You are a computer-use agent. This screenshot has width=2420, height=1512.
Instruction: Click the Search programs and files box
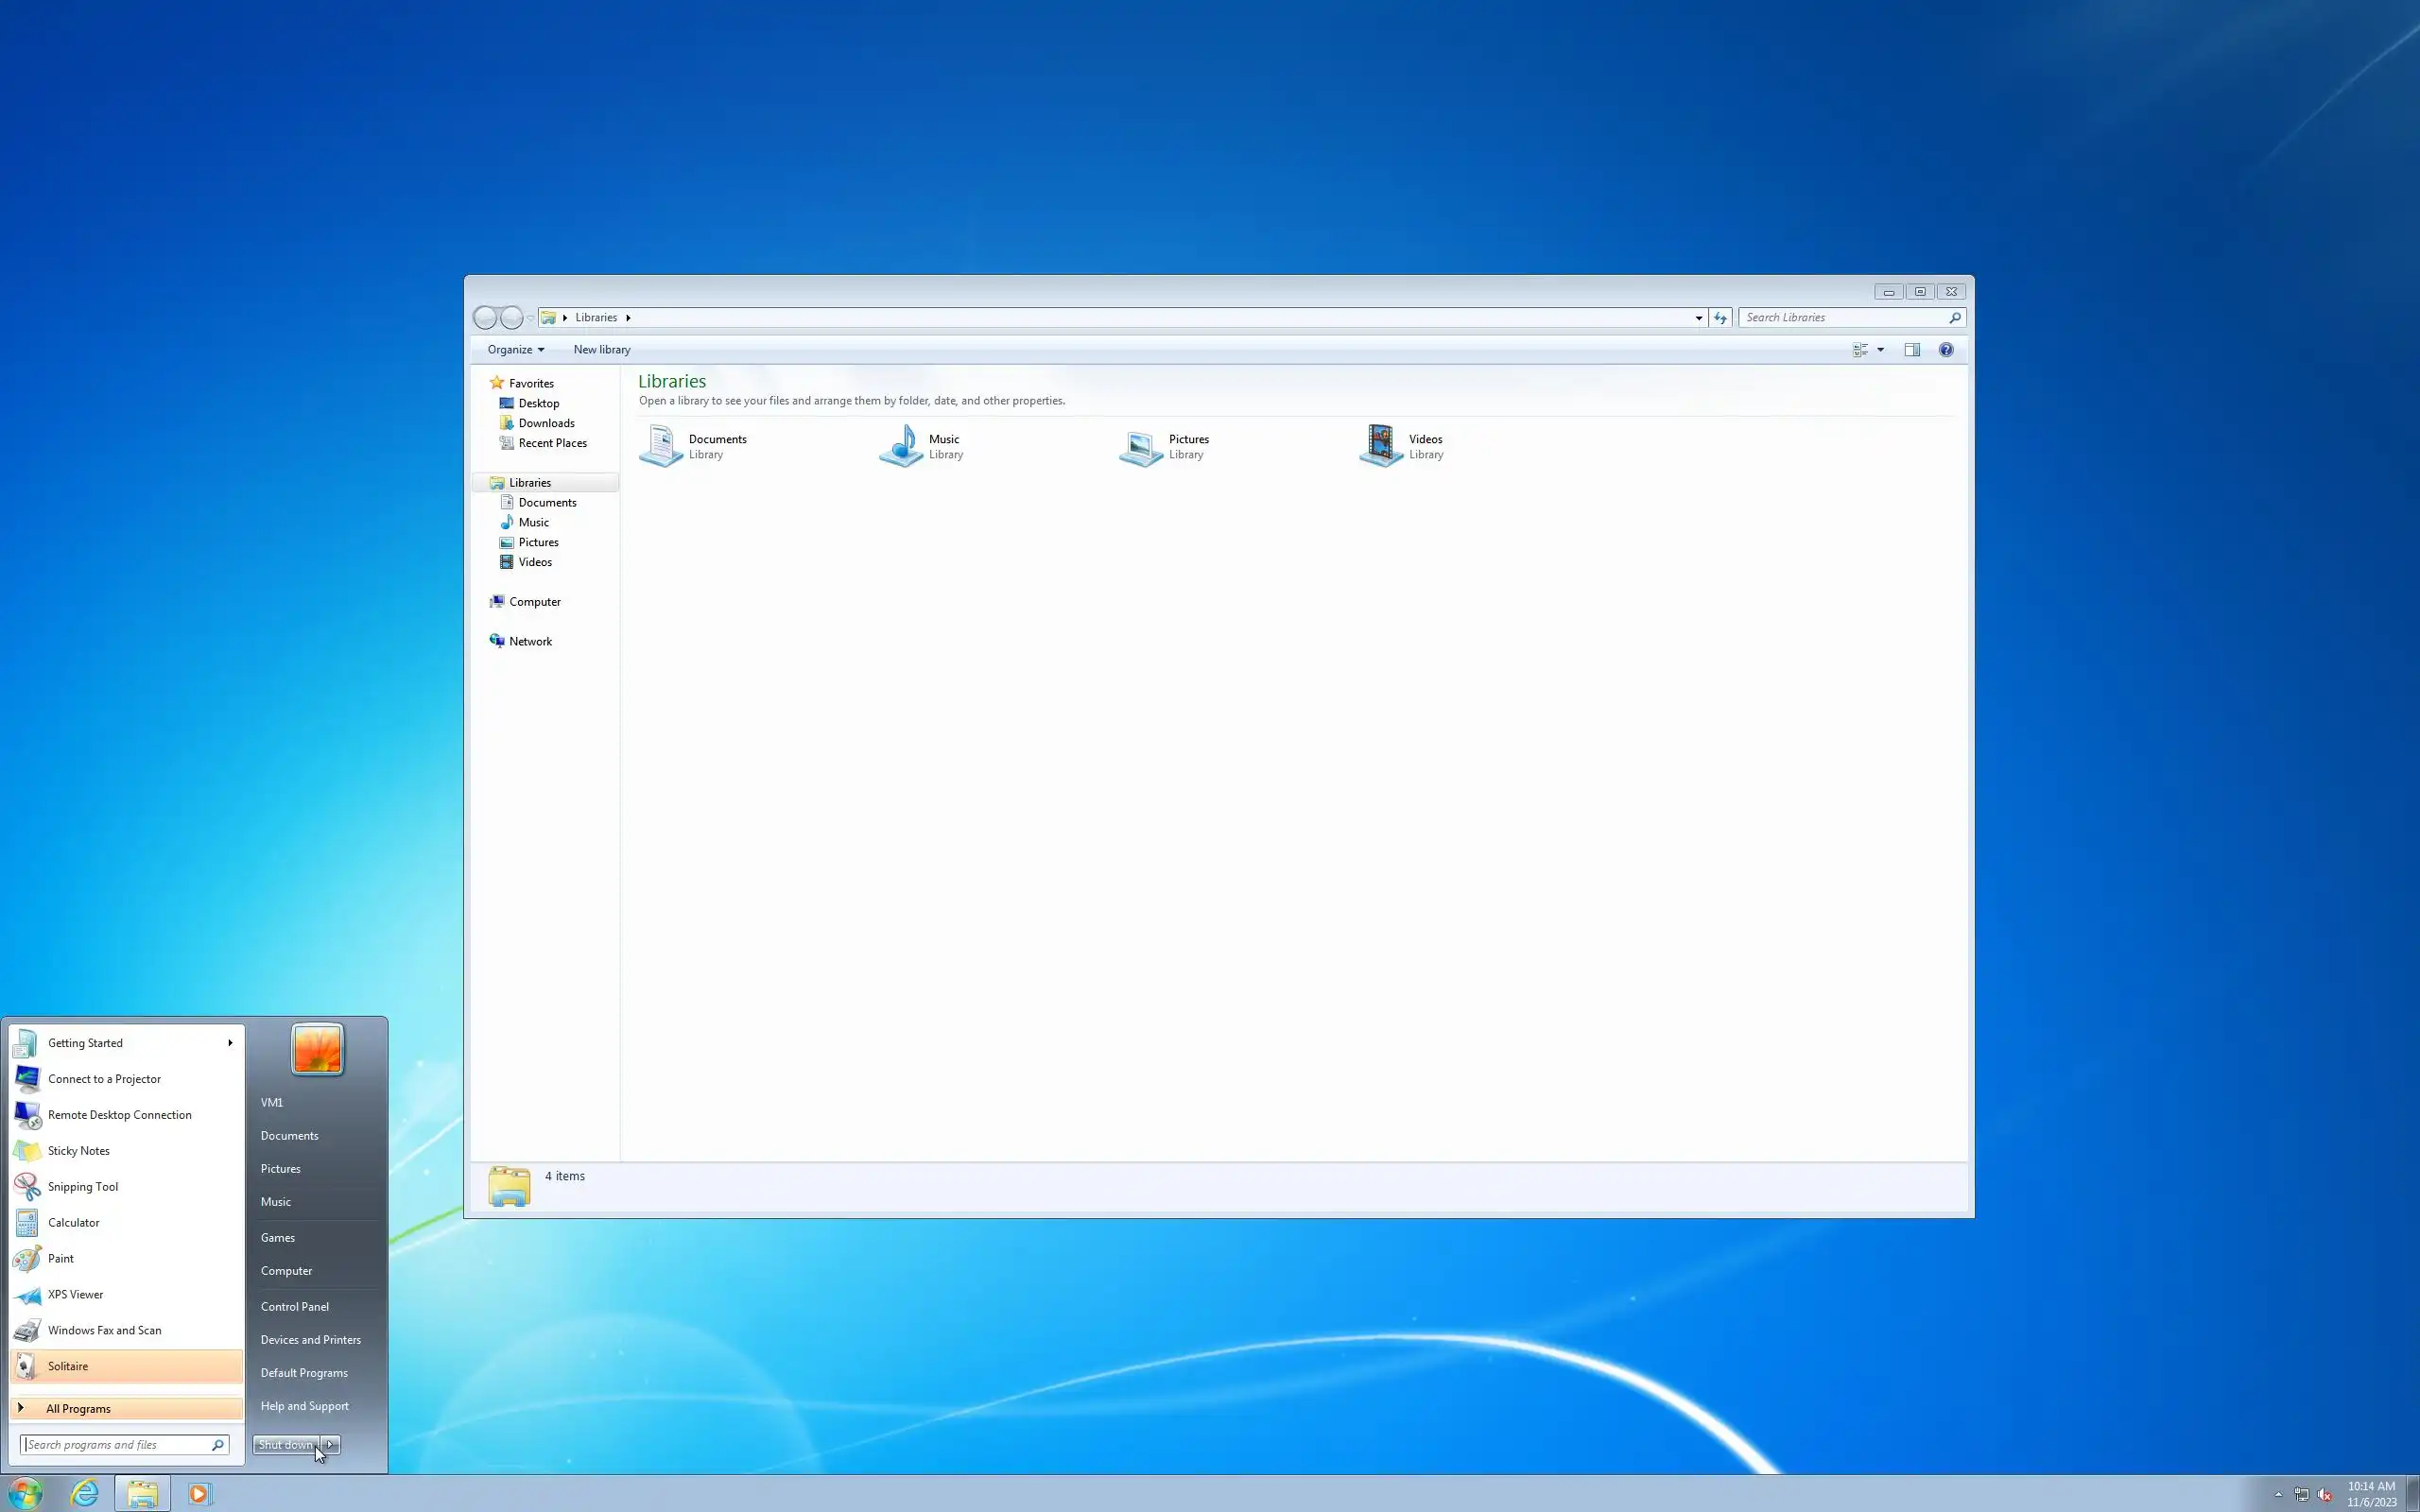pos(118,1445)
